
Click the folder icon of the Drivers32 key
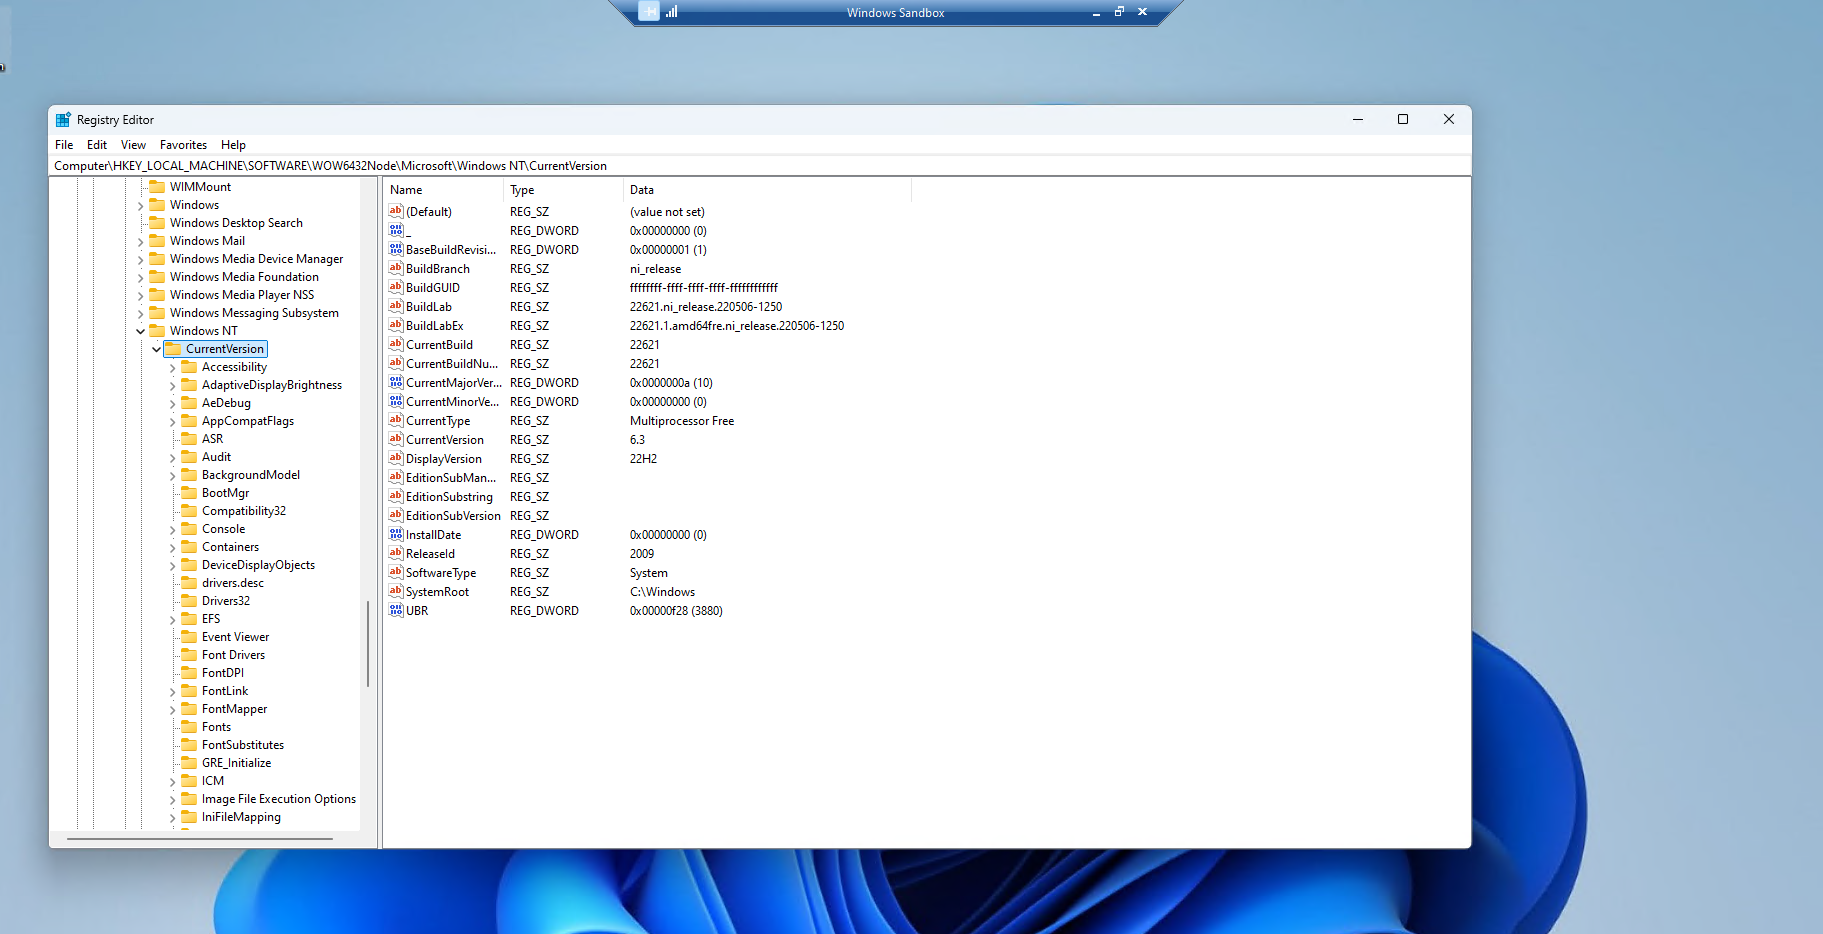(x=189, y=601)
